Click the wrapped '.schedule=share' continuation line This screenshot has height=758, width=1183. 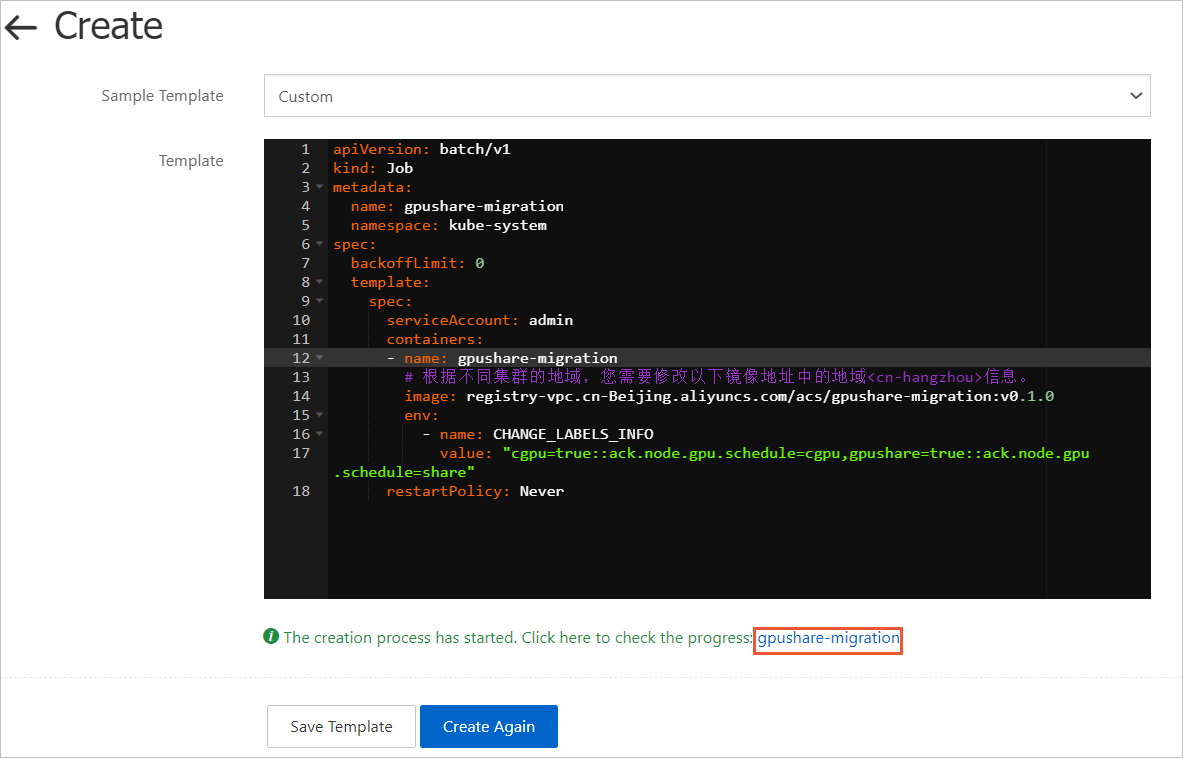pyautogui.click(x=404, y=472)
